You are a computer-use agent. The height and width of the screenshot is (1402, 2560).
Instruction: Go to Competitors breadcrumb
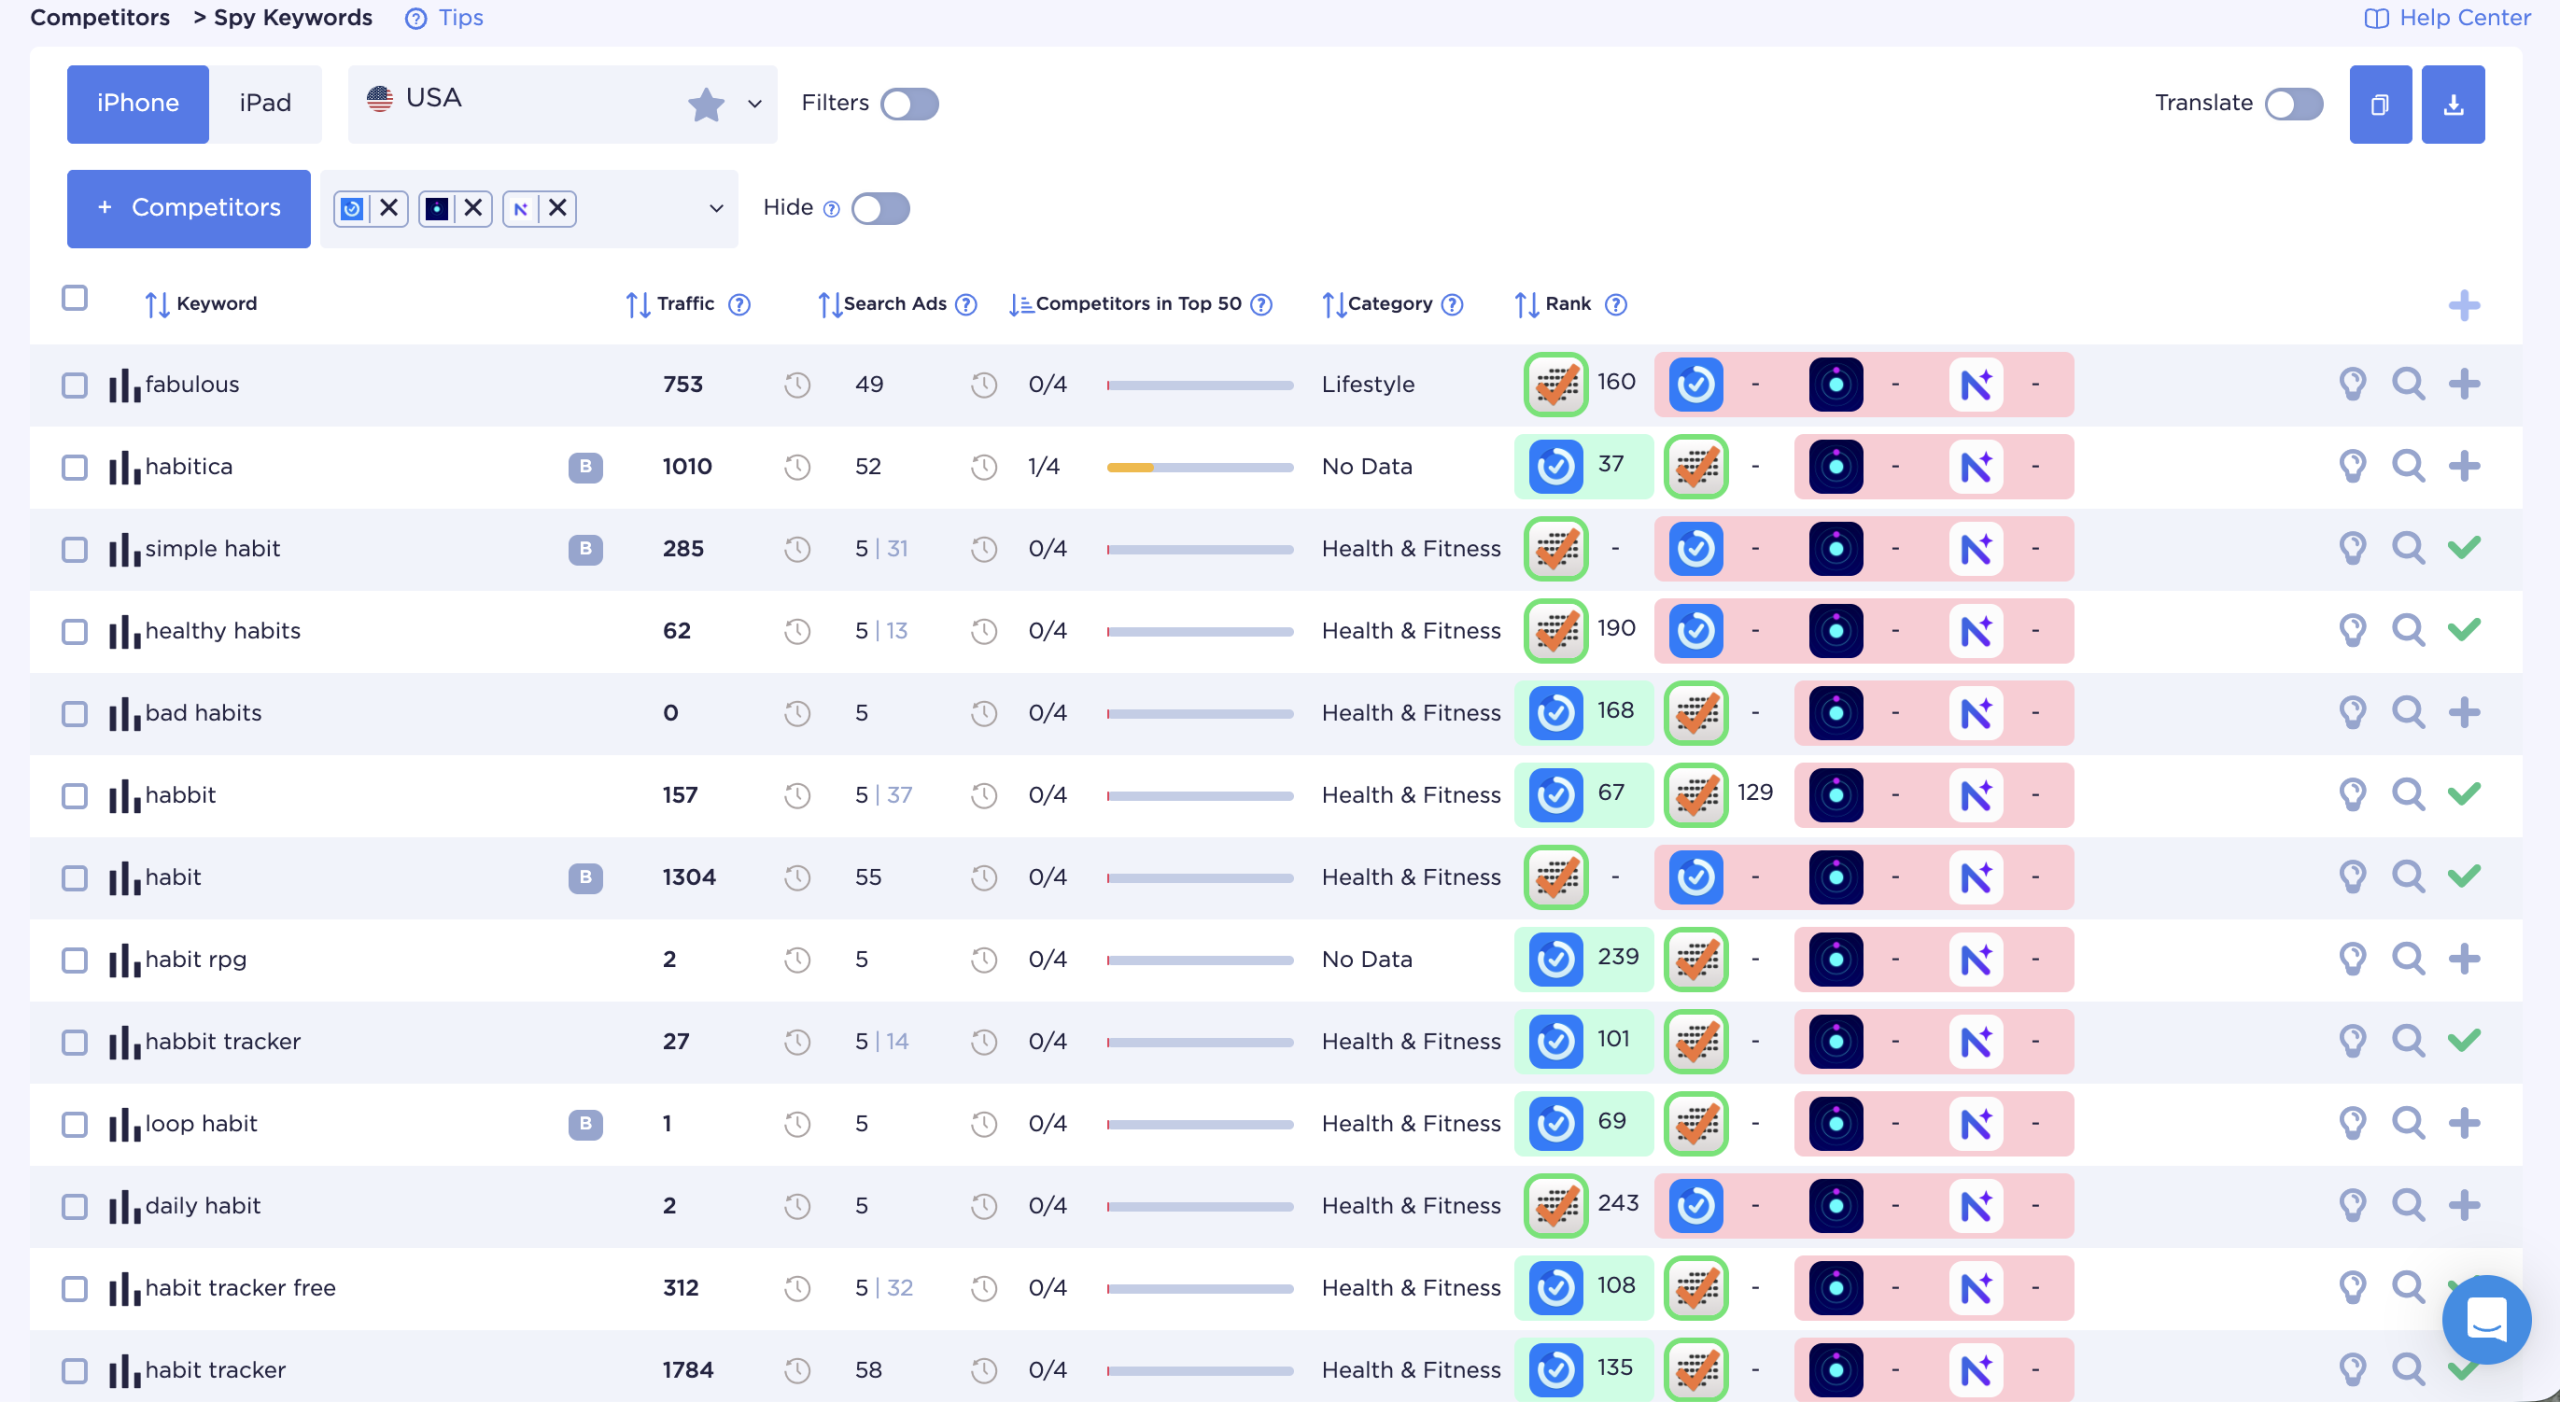100,18
